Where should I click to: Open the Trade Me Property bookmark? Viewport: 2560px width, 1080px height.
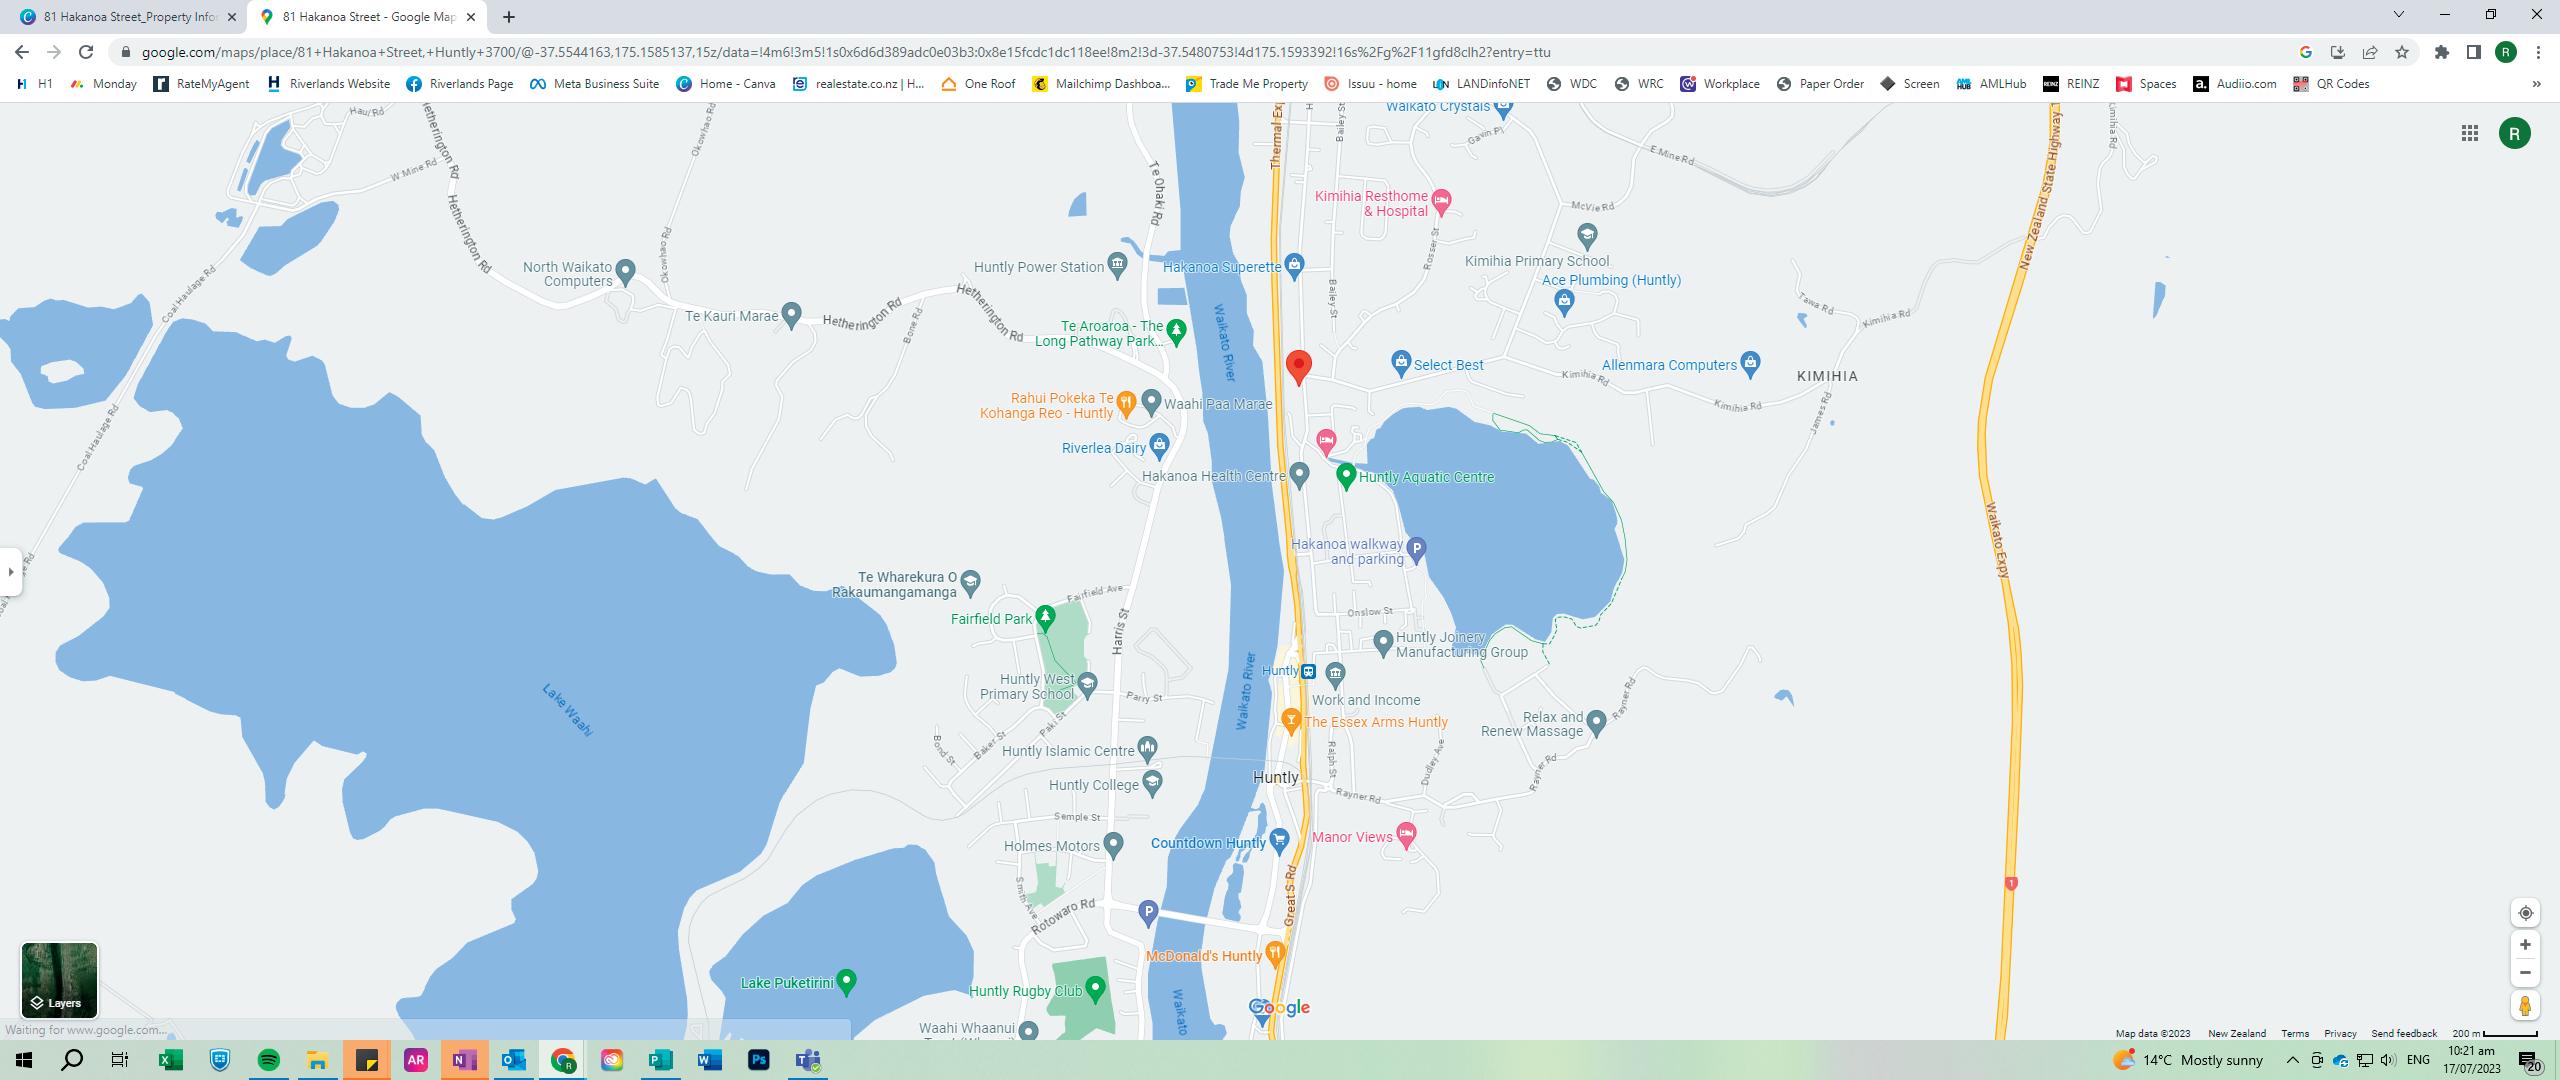click(x=1247, y=84)
